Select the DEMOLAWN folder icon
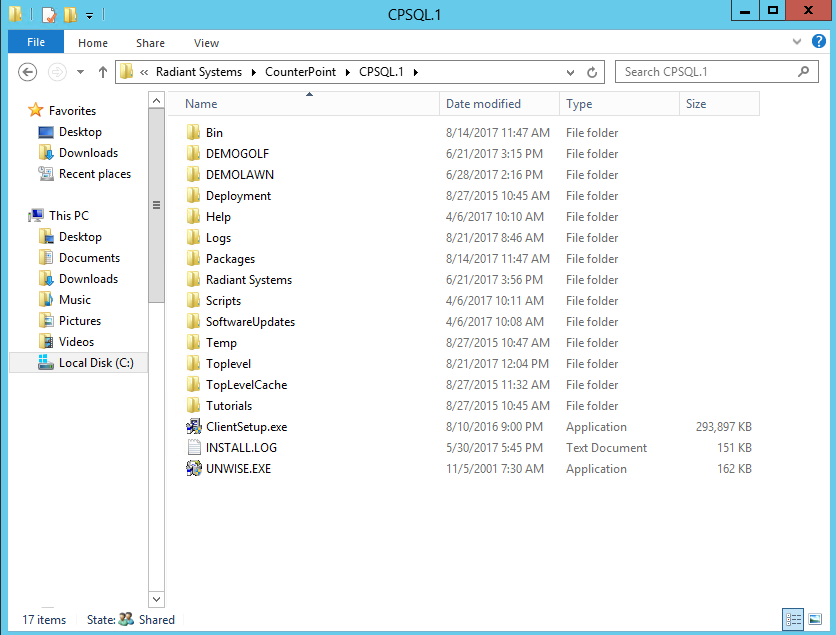 [x=194, y=174]
